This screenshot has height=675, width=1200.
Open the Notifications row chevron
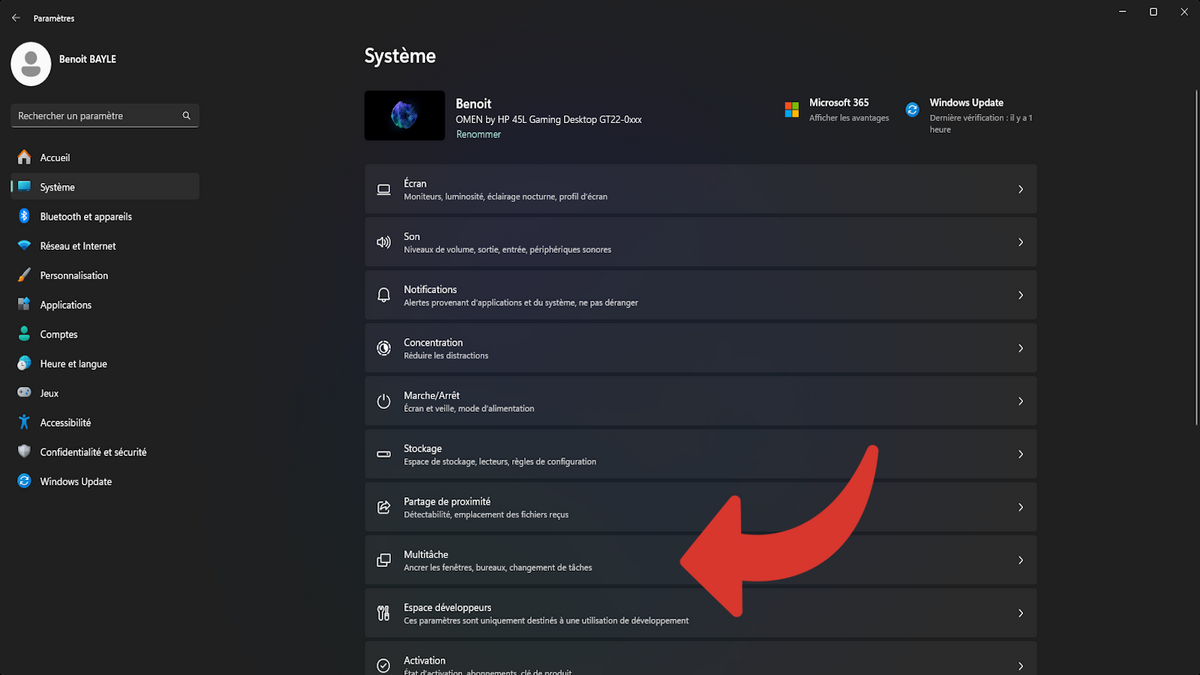tap(1020, 296)
